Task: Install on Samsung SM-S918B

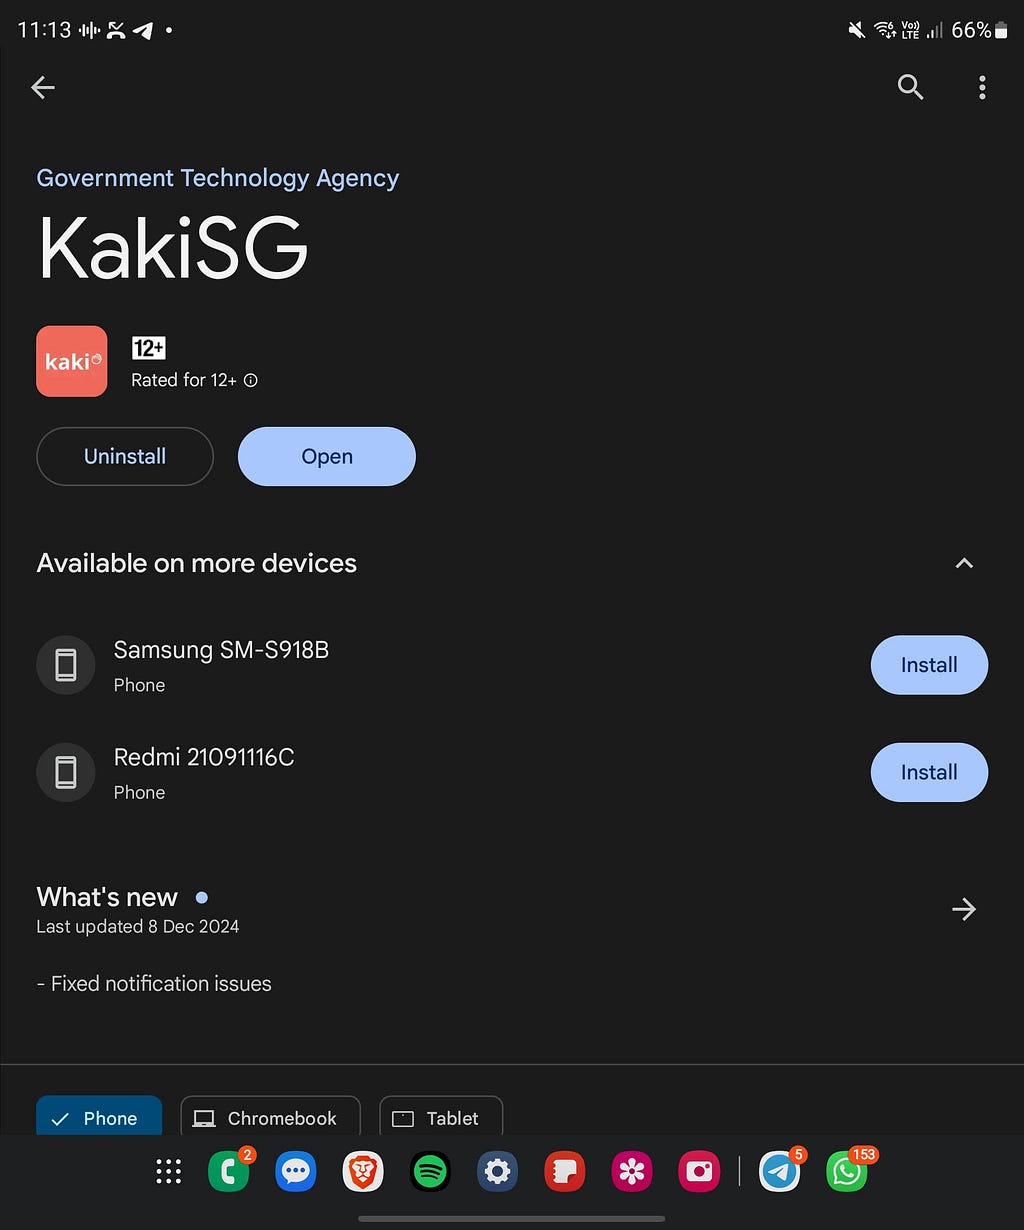Action: point(929,665)
